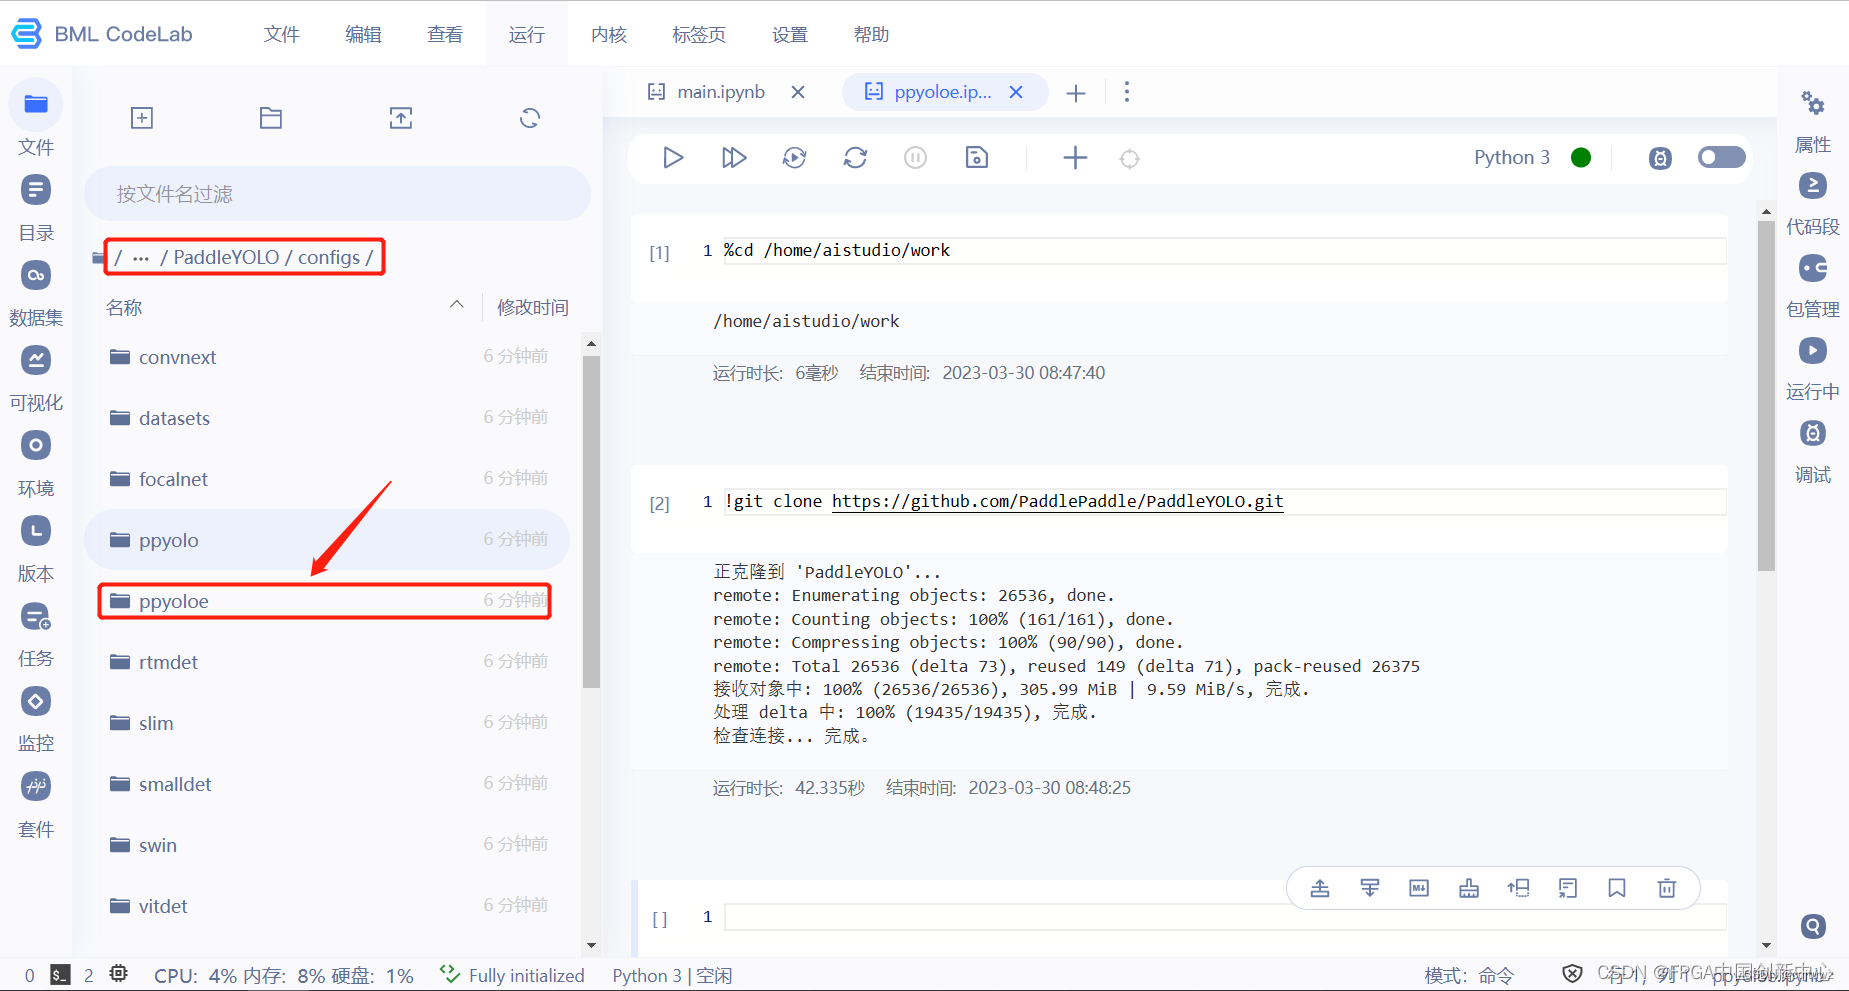Open the 环境 environment panel
The height and width of the screenshot is (991, 1849).
point(36,464)
